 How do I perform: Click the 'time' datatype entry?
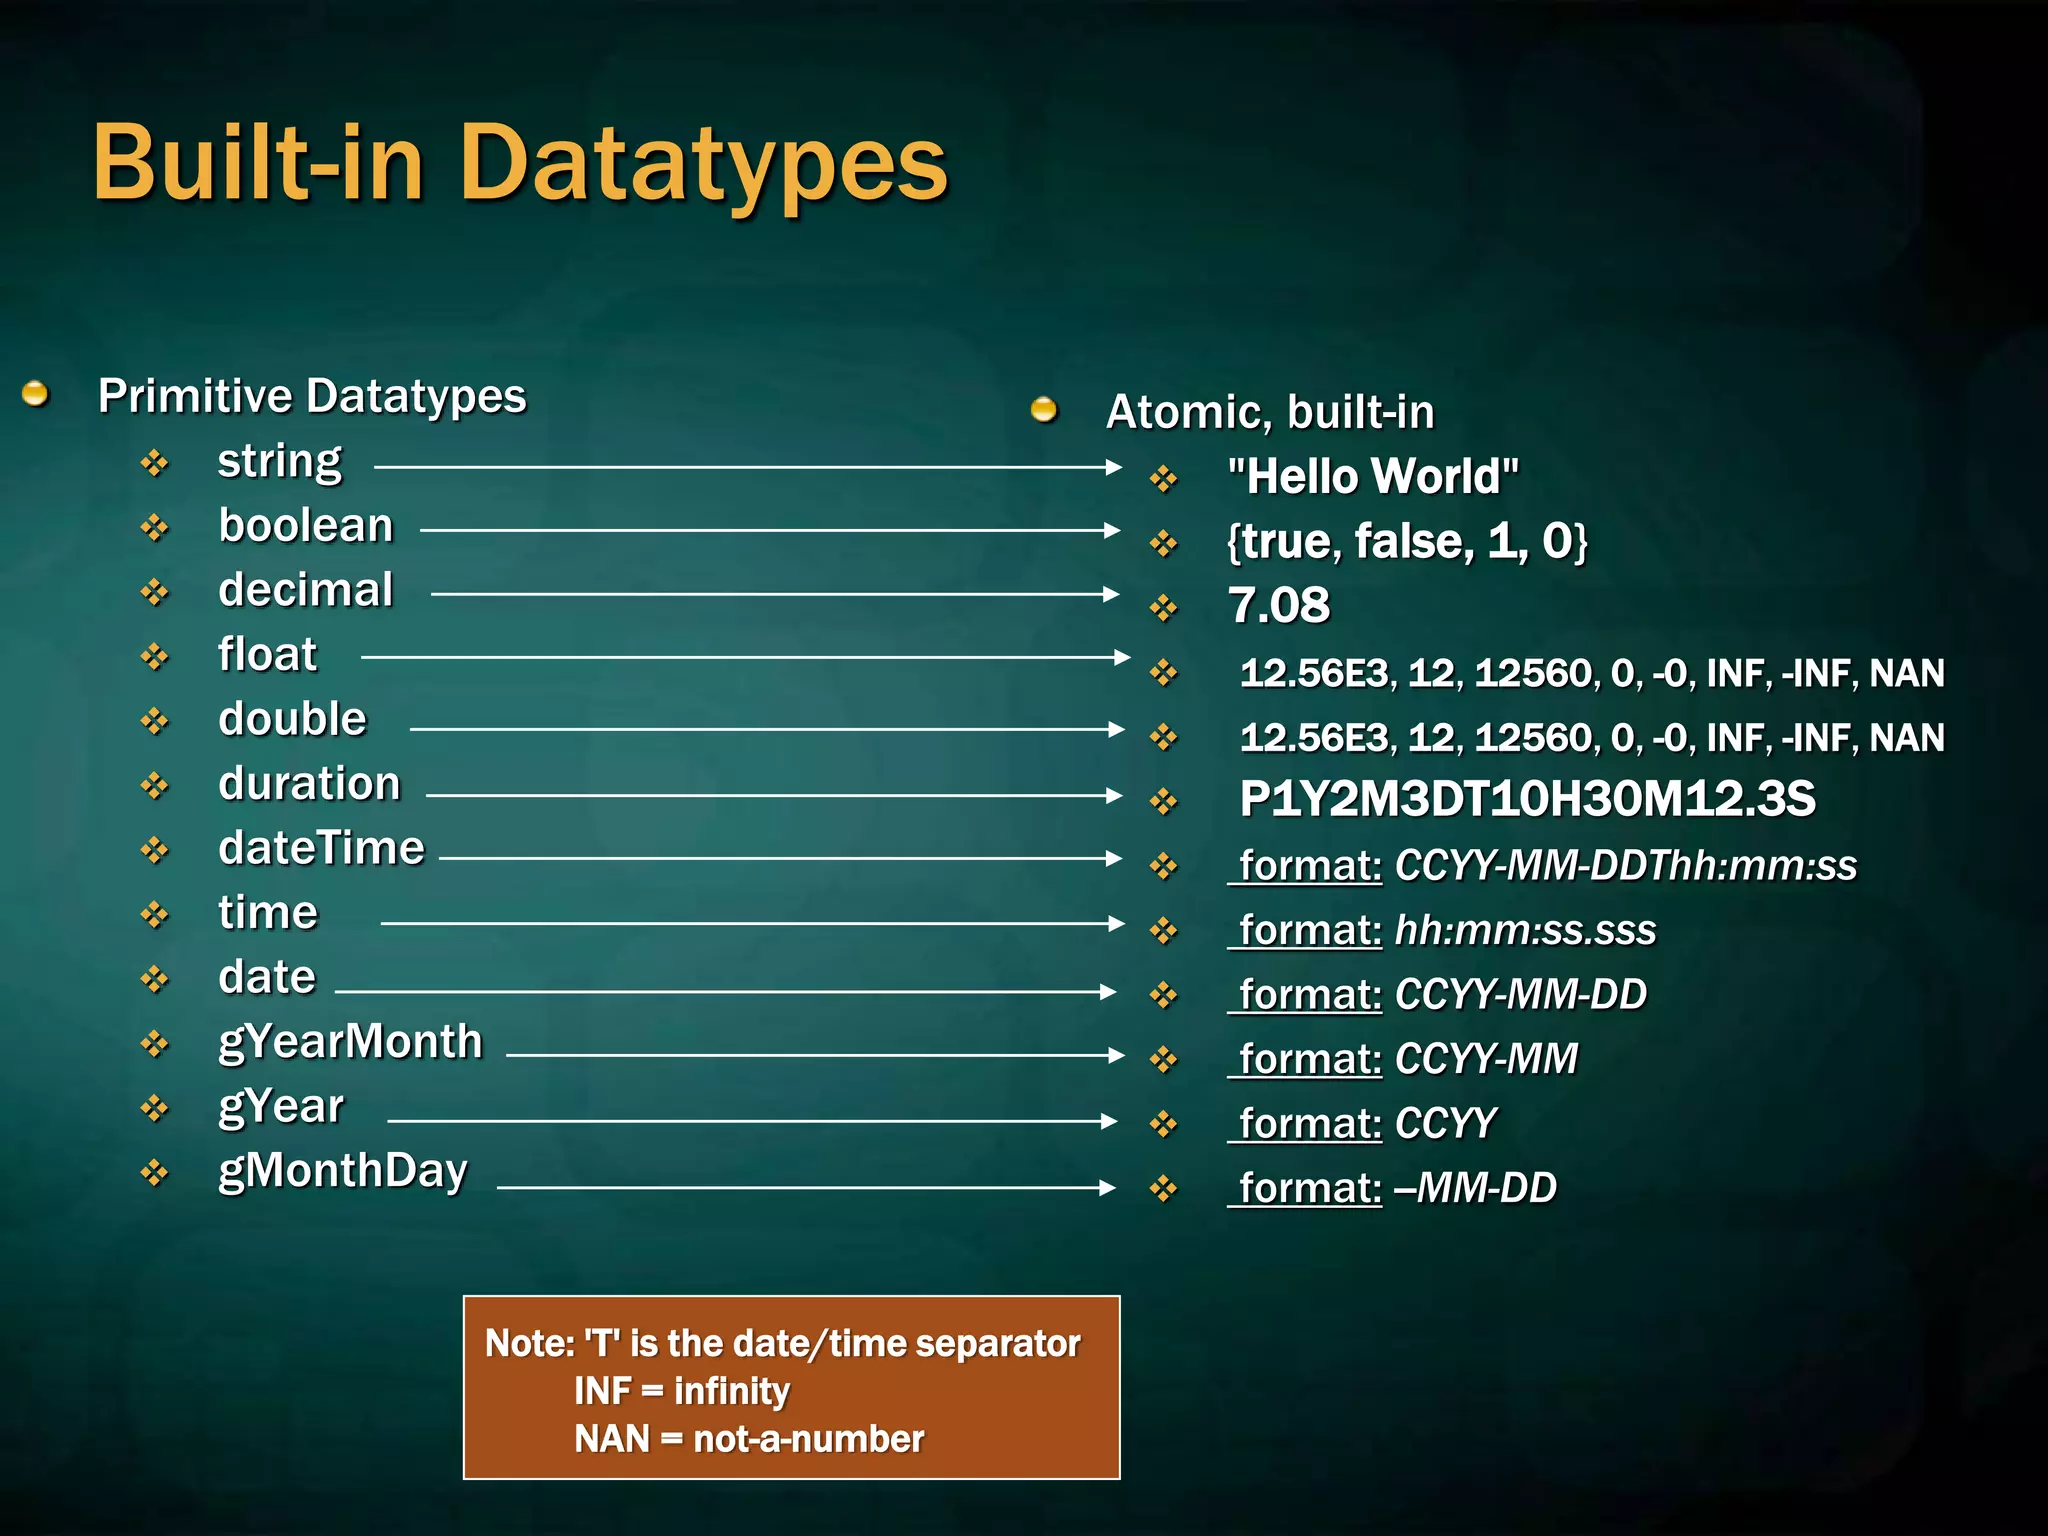pyautogui.click(x=268, y=913)
